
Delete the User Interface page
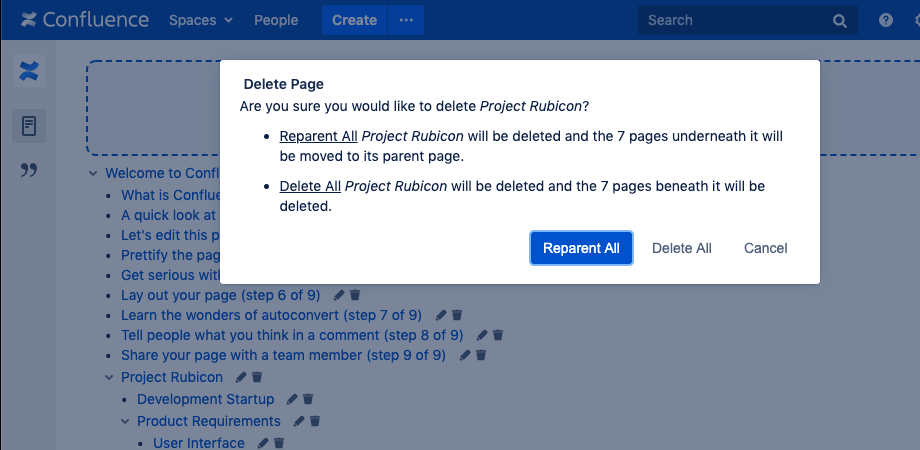tap(279, 443)
